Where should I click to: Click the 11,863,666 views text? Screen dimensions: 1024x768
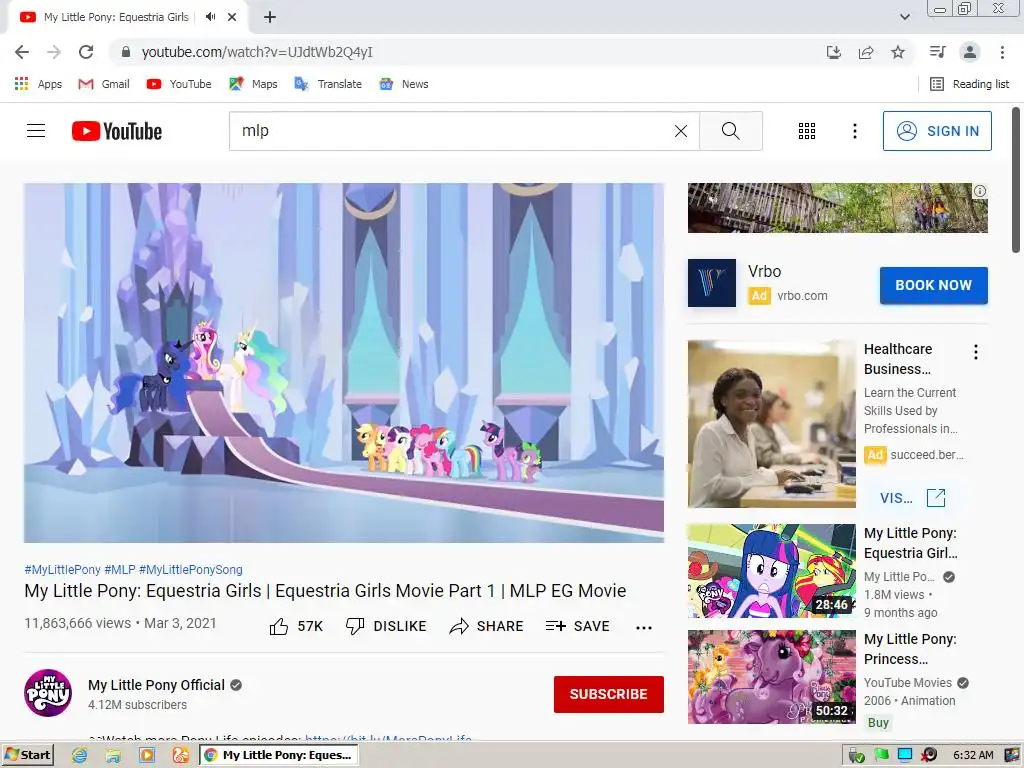78,623
